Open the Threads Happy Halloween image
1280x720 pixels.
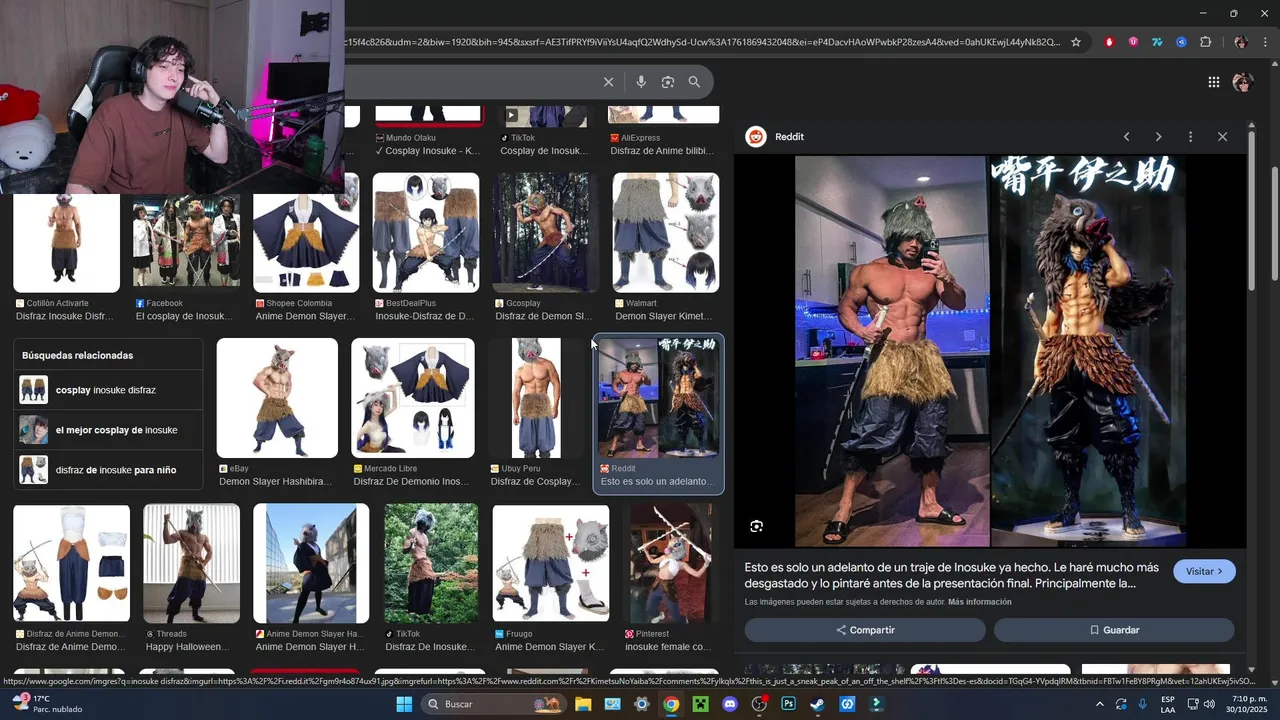coord(191,564)
